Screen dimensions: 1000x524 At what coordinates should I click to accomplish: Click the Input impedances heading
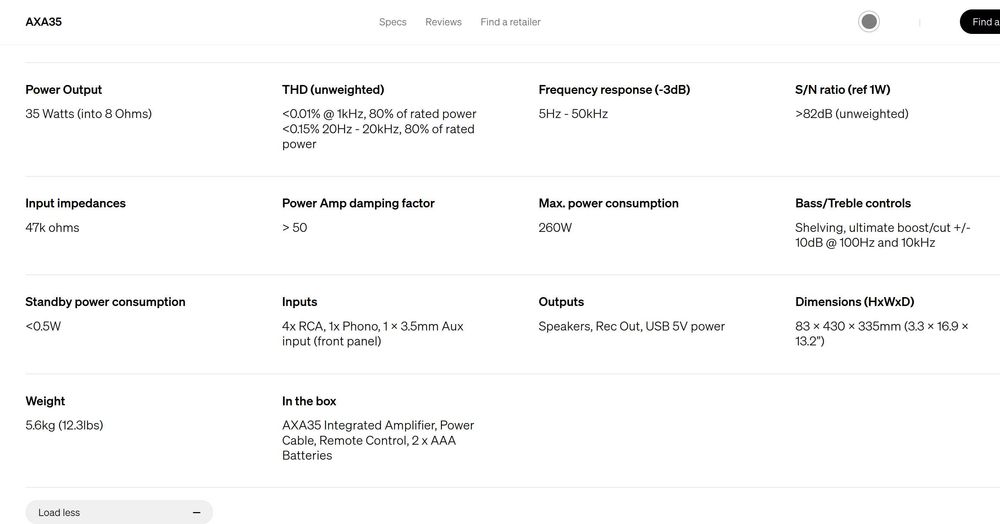click(75, 203)
